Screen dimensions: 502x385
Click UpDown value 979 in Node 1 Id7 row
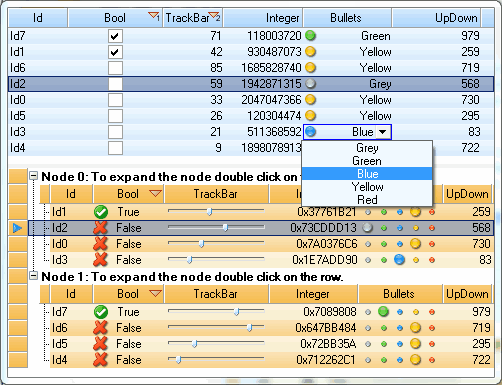click(481, 312)
